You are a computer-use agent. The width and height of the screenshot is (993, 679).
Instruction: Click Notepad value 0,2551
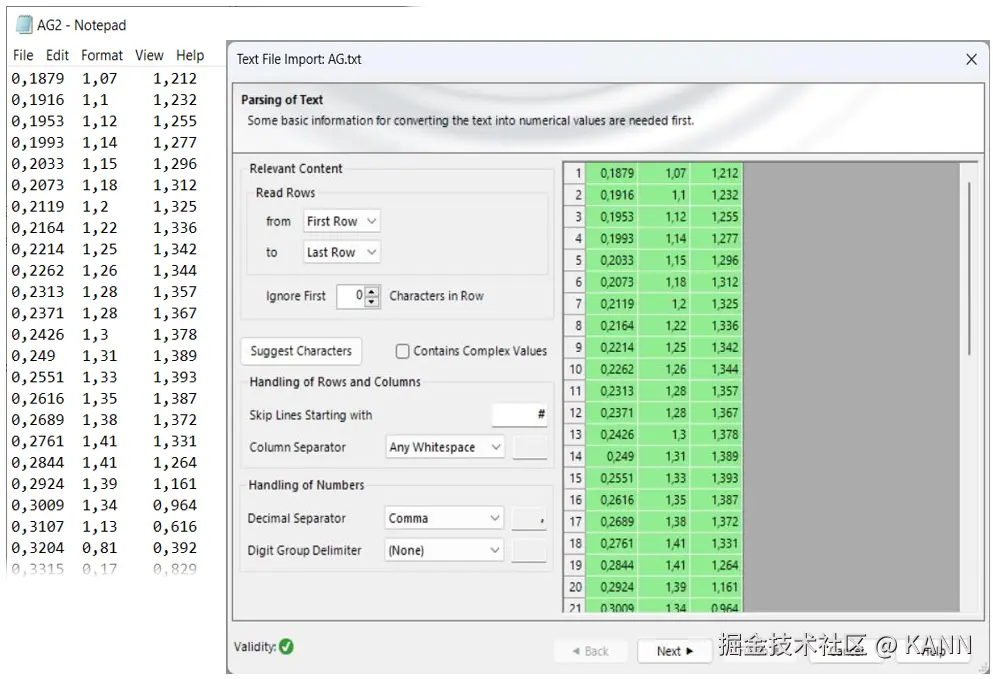38,378
